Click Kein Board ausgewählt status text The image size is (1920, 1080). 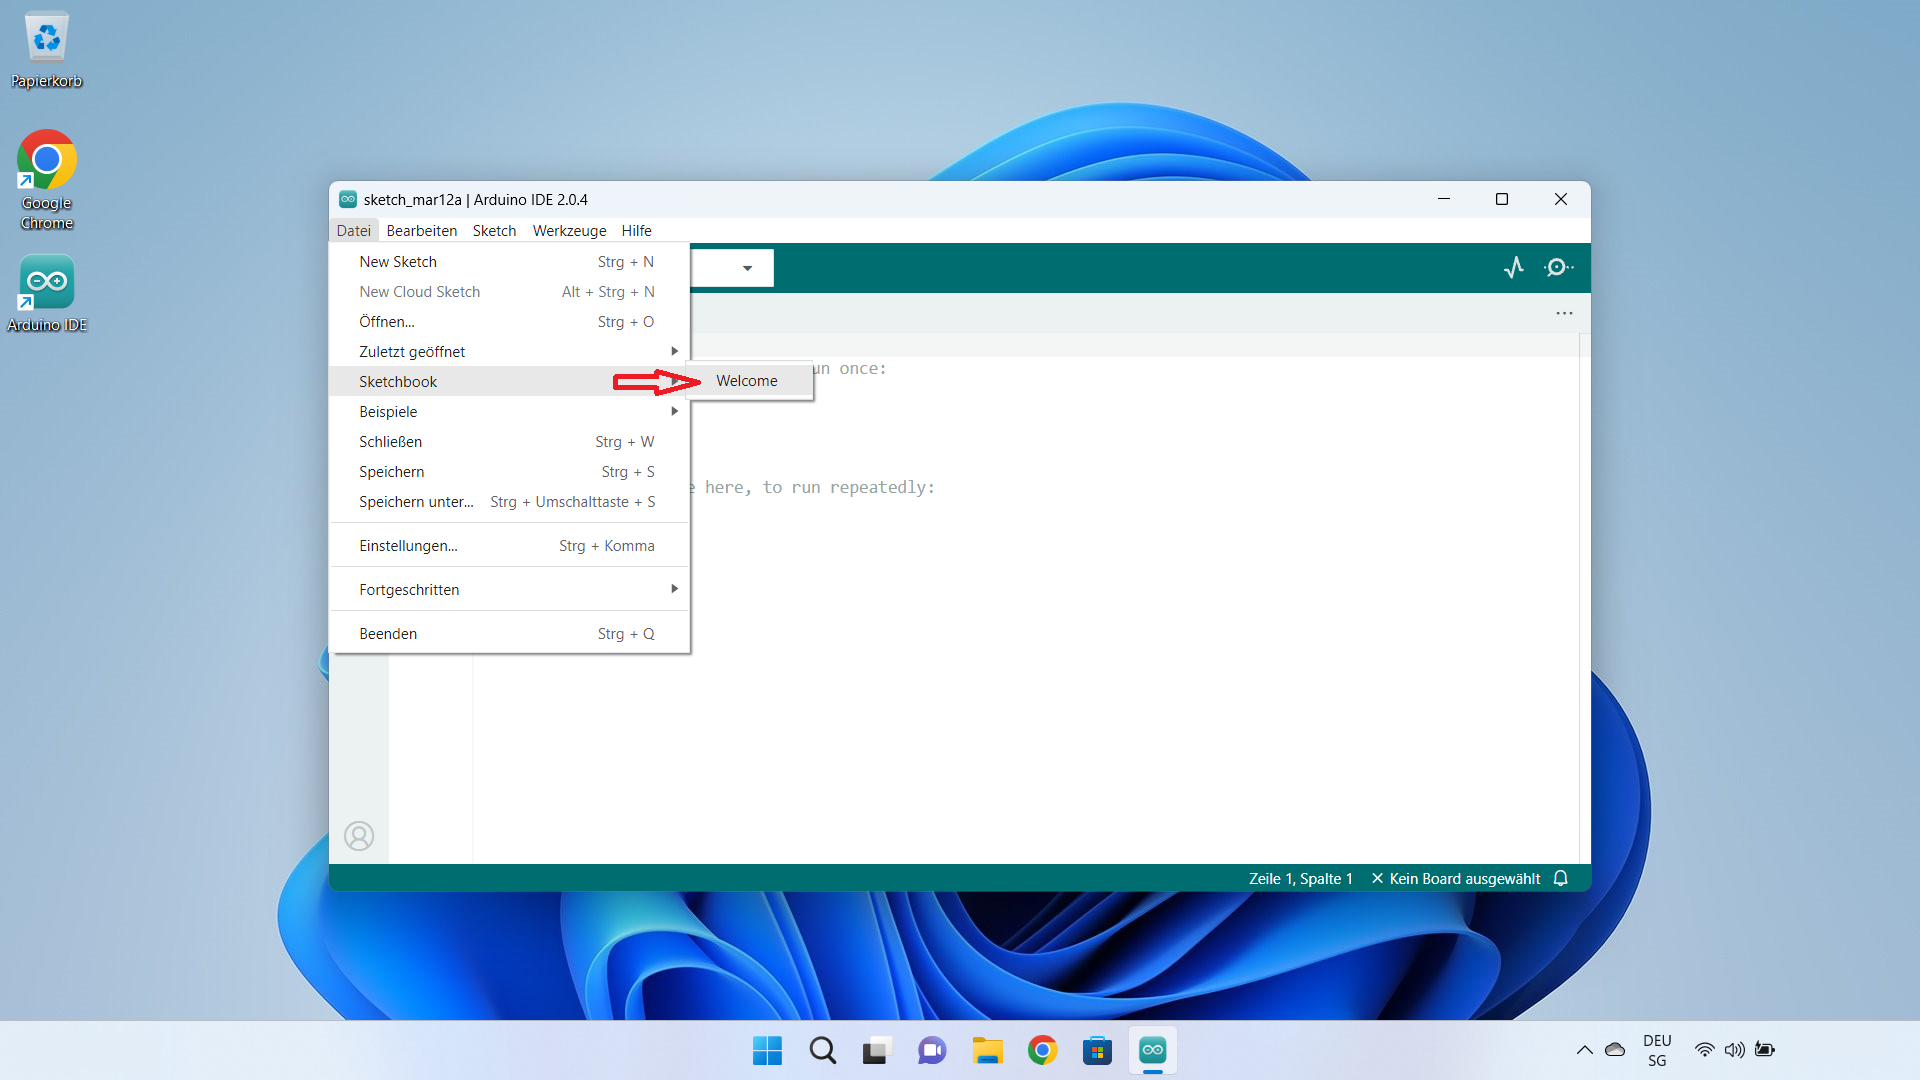pyautogui.click(x=1464, y=878)
